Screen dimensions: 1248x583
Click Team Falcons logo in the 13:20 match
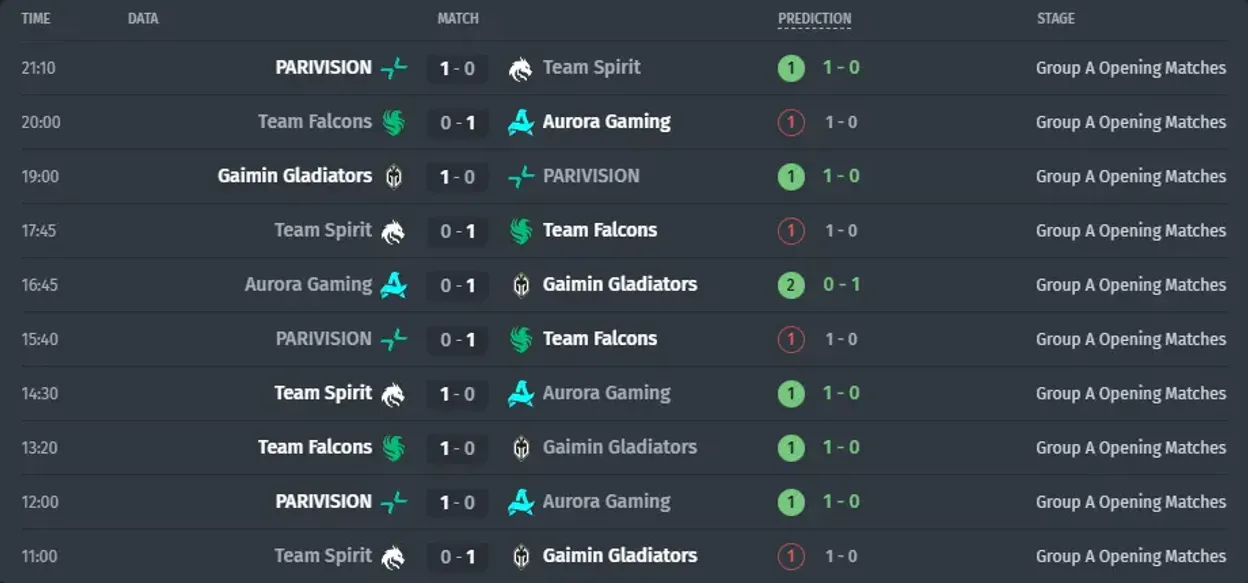[394, 448]
